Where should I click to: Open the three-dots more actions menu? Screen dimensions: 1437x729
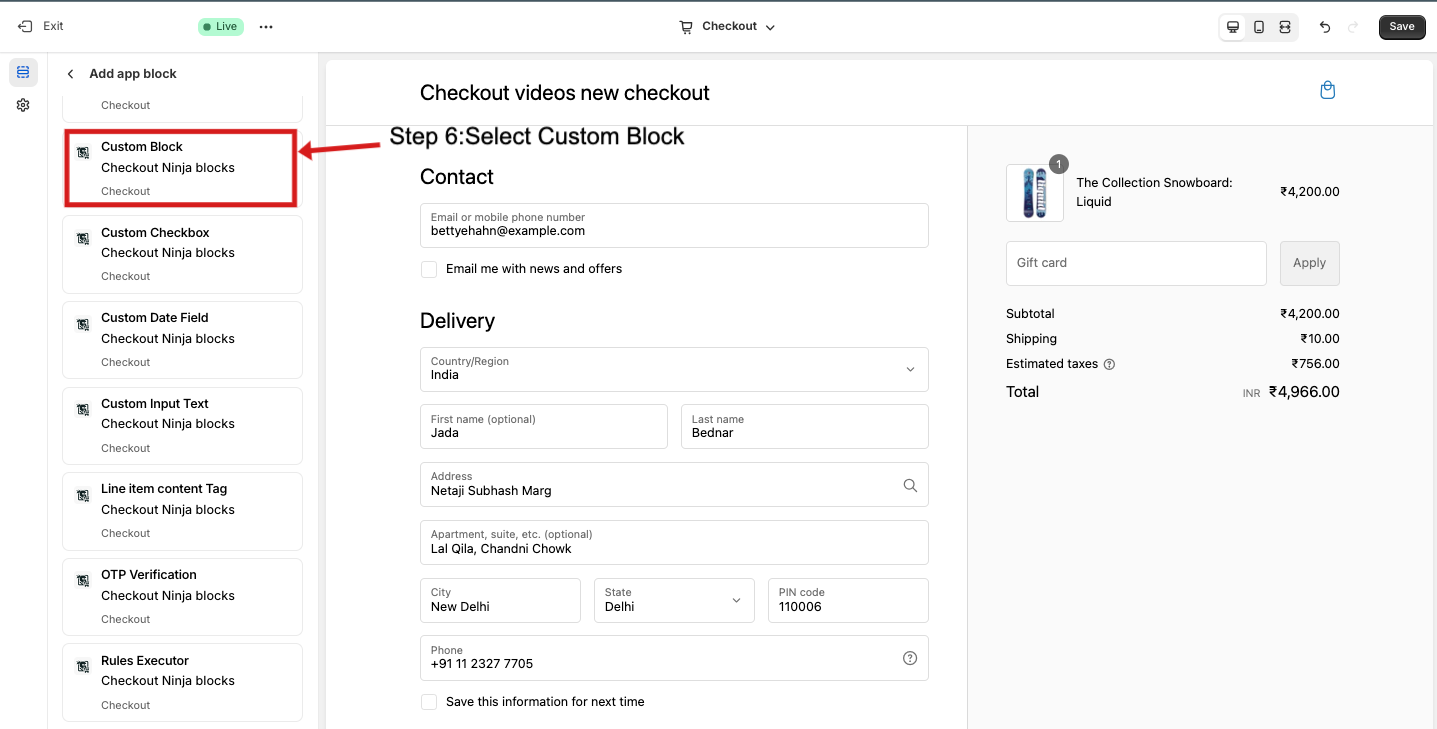[x=266, y=27]
